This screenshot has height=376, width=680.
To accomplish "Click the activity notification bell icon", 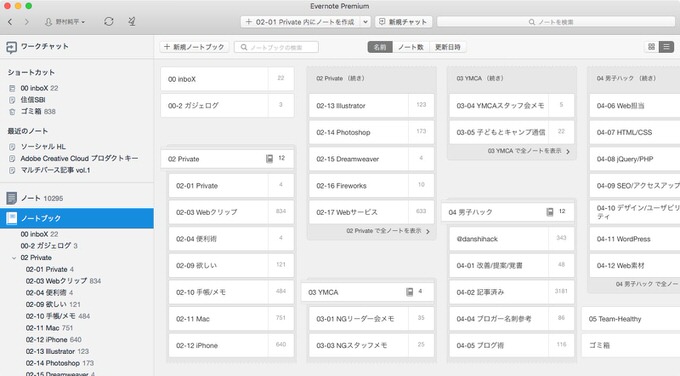I will 132,21.
